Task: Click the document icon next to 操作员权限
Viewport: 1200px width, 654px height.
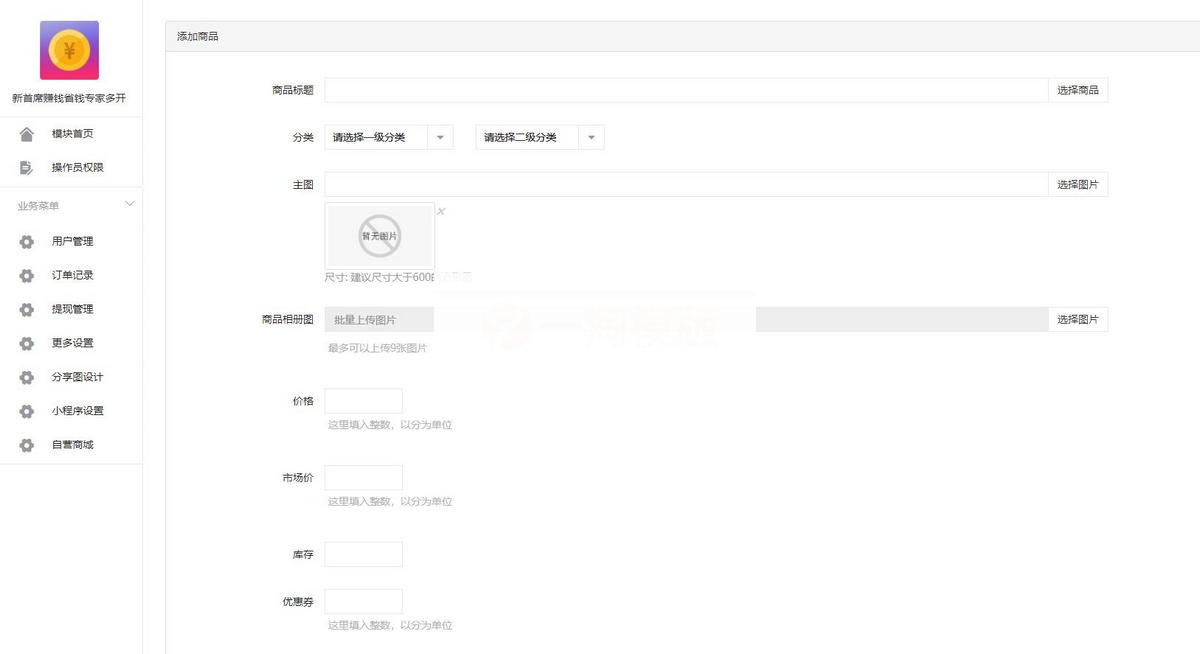Action: [25, 167]
